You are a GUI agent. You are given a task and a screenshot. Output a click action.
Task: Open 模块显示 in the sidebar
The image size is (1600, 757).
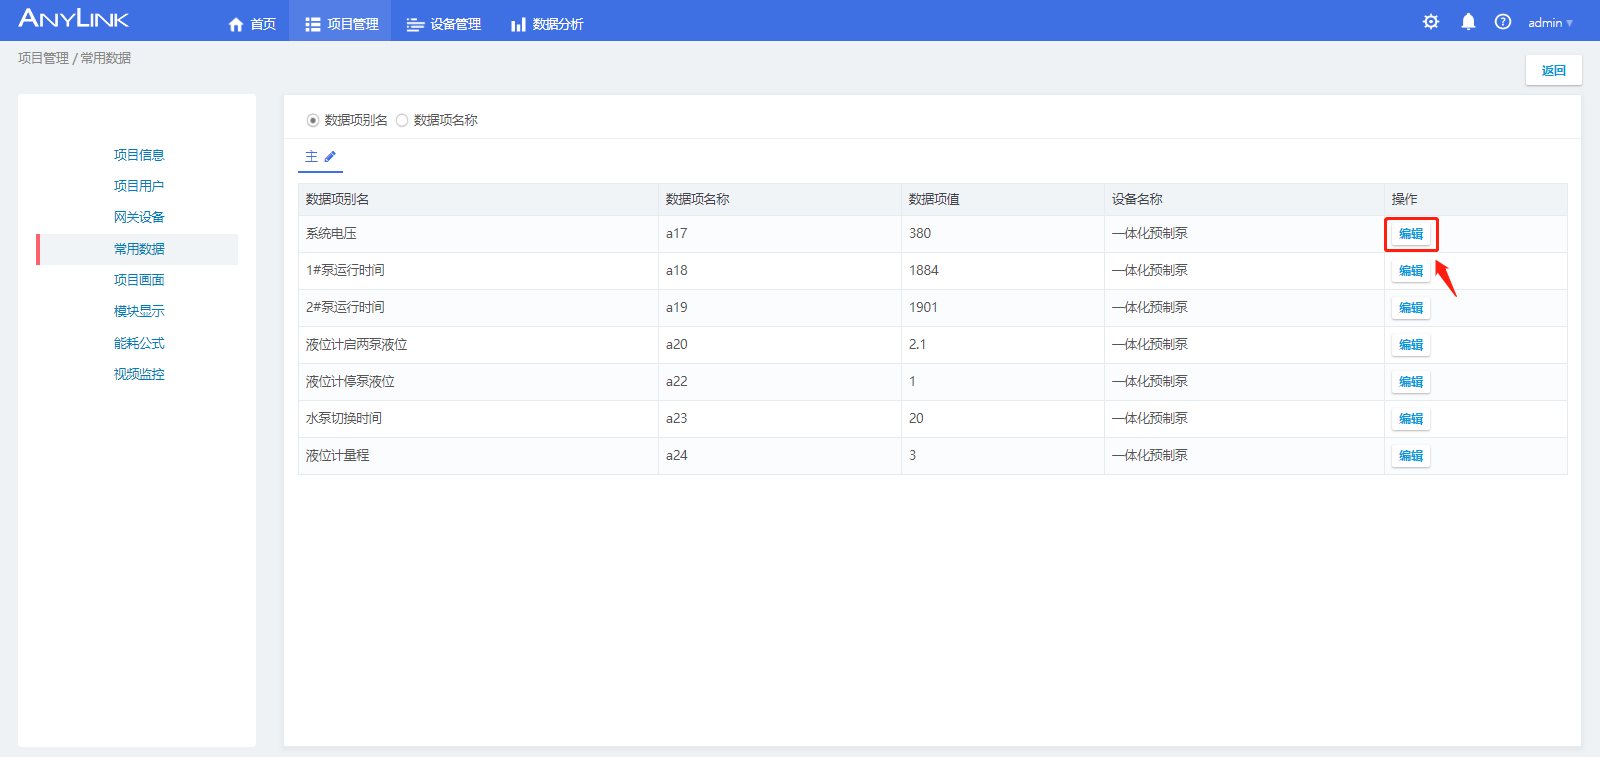point(139,311)
